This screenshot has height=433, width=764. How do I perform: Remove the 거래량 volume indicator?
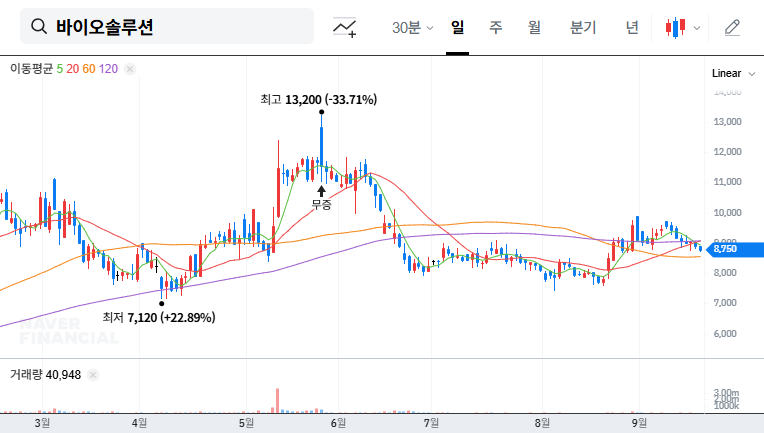click(93, 375)
